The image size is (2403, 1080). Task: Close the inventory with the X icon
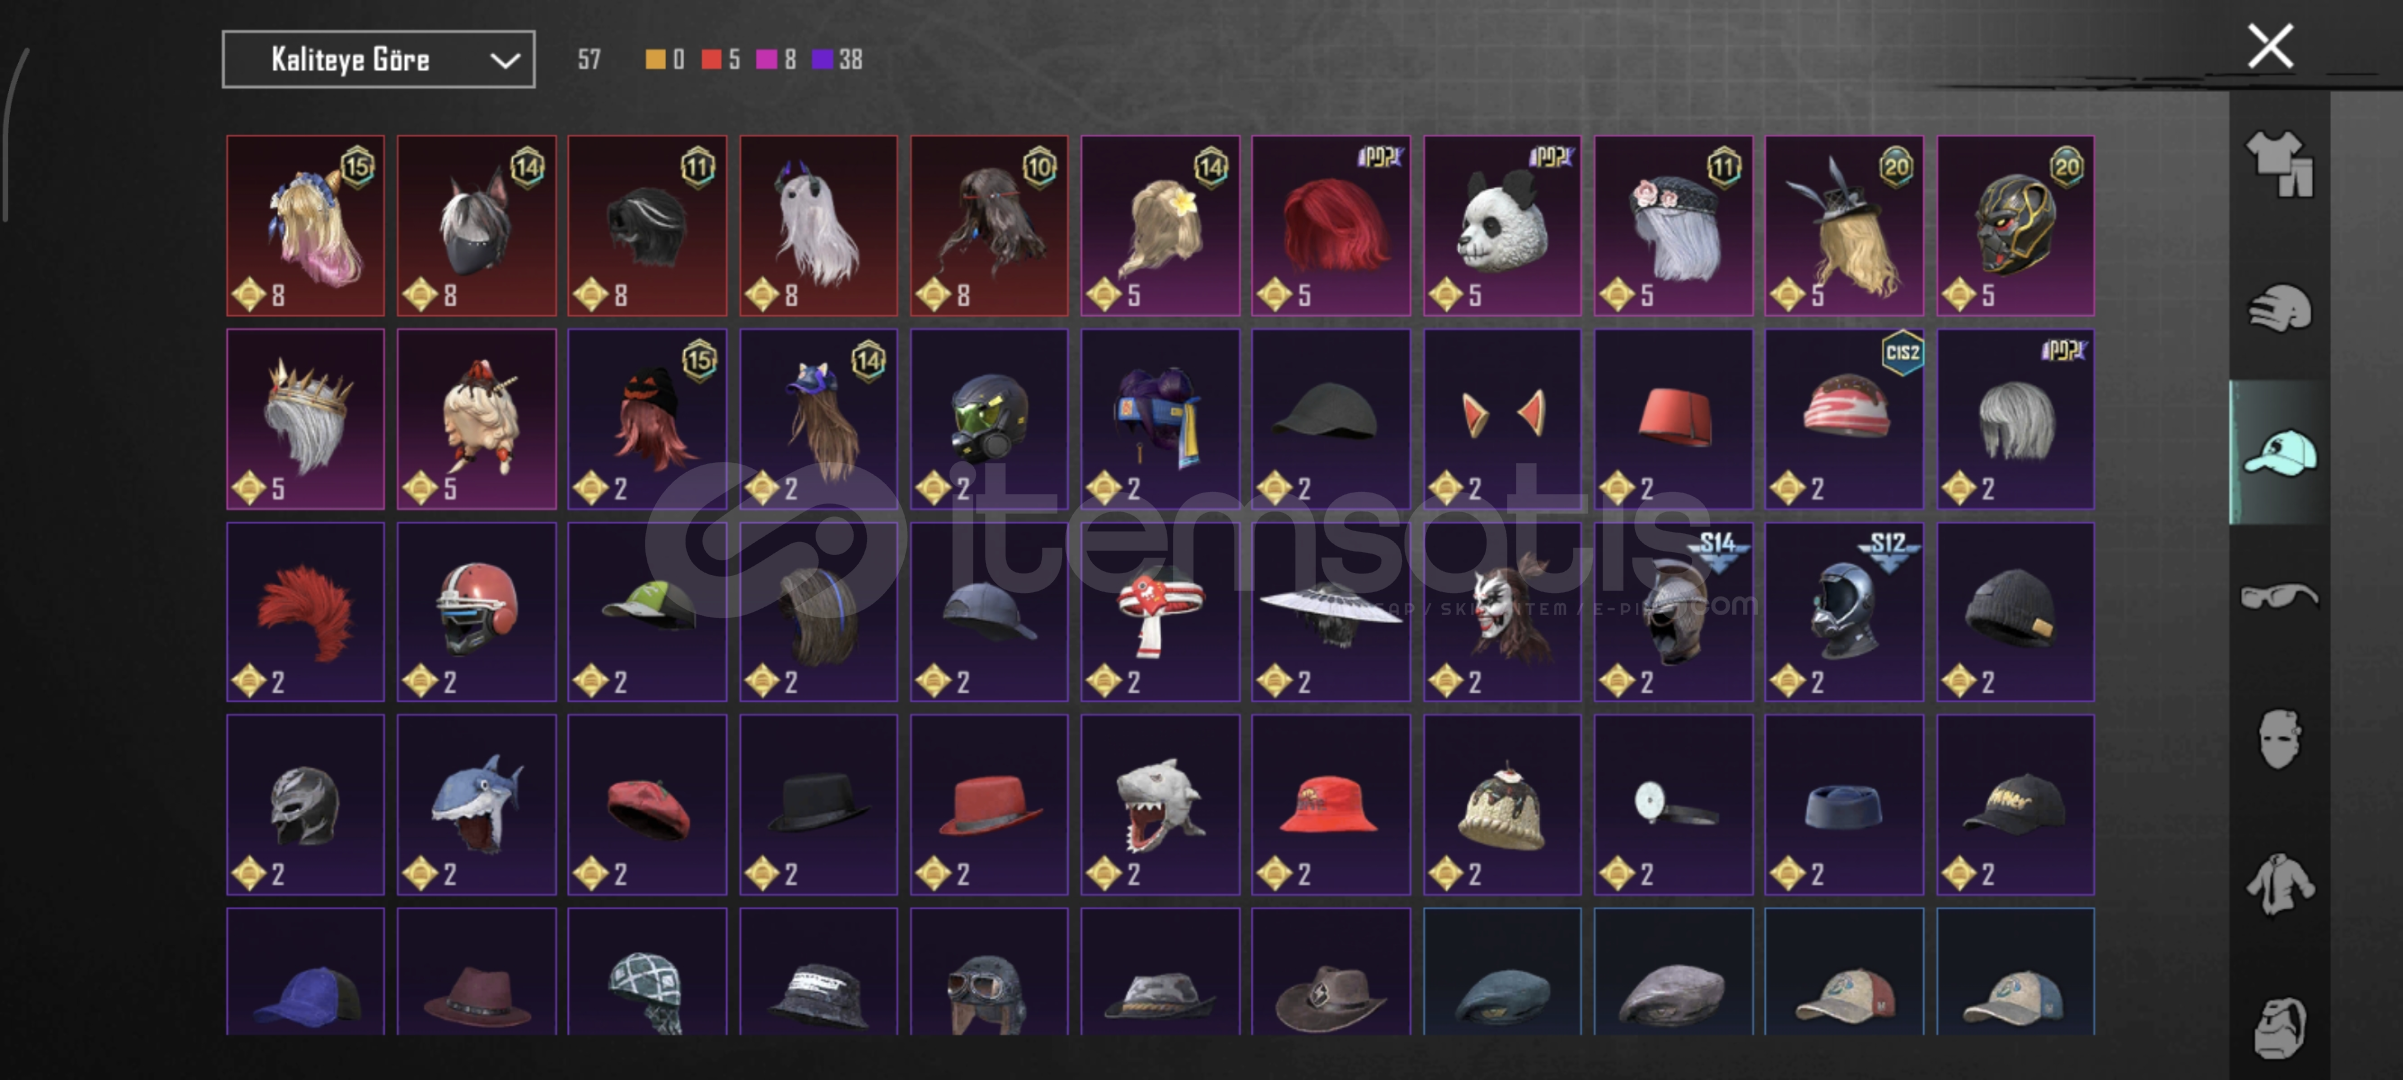(x=2270, y=47)
